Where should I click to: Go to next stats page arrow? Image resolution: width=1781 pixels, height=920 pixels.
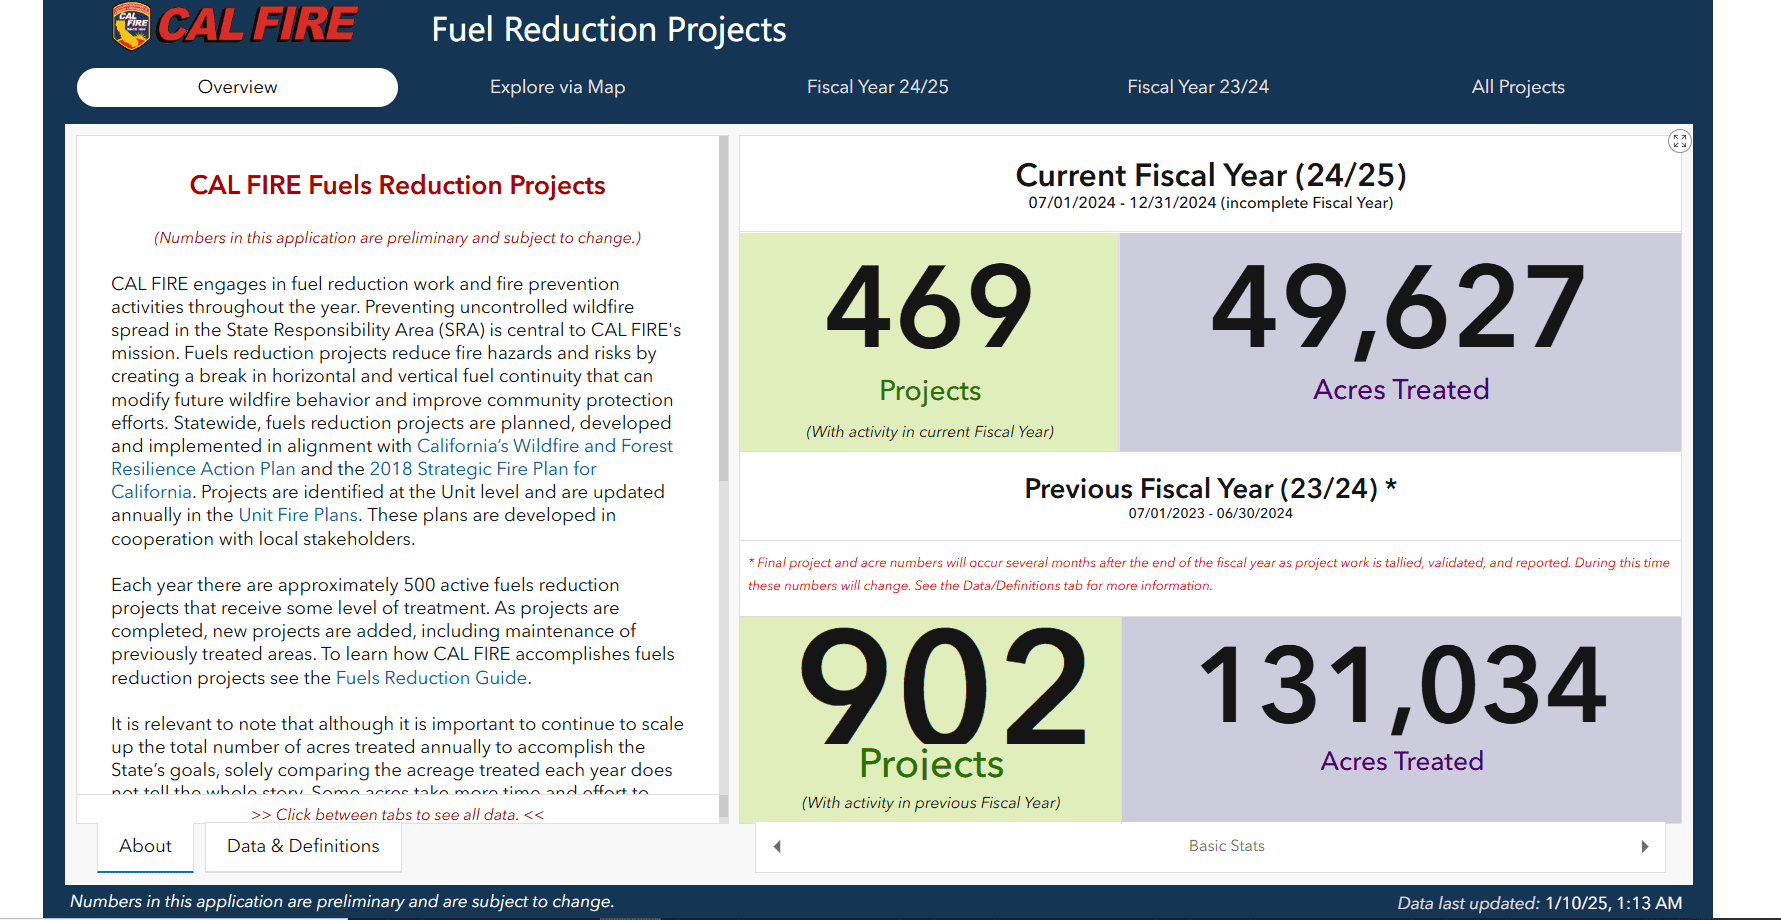point(1644,846)
